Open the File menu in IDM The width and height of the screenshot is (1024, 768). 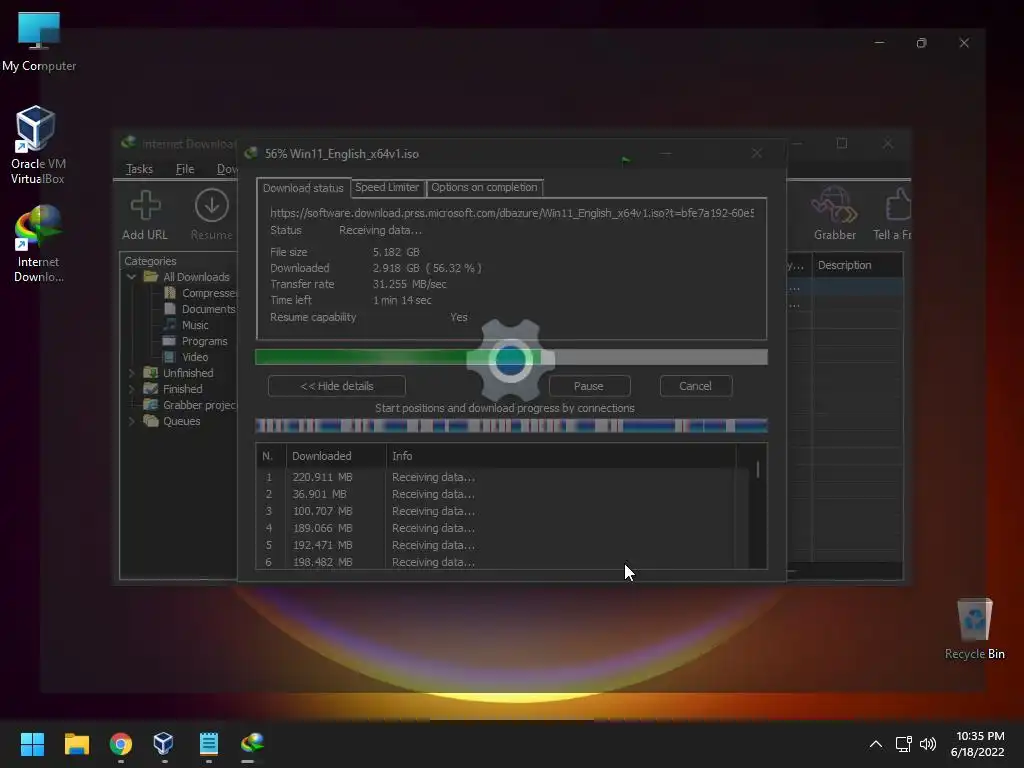click(185, 169)
